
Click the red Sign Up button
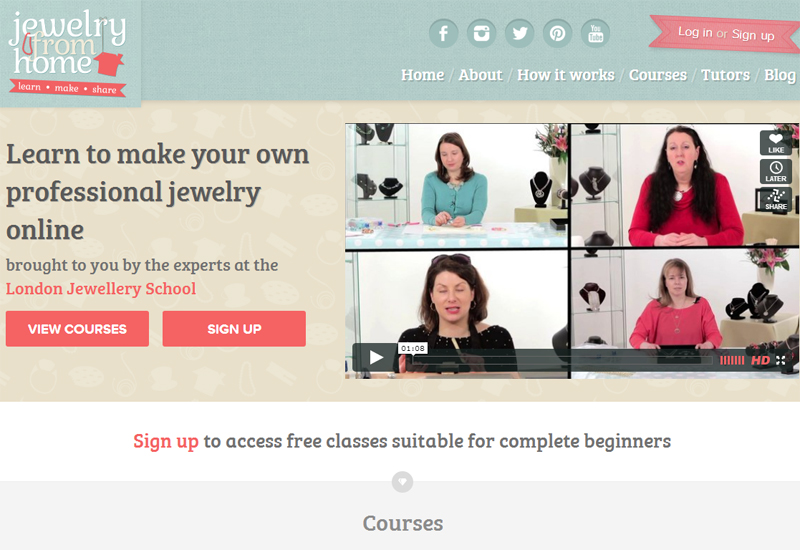point(234,329)
